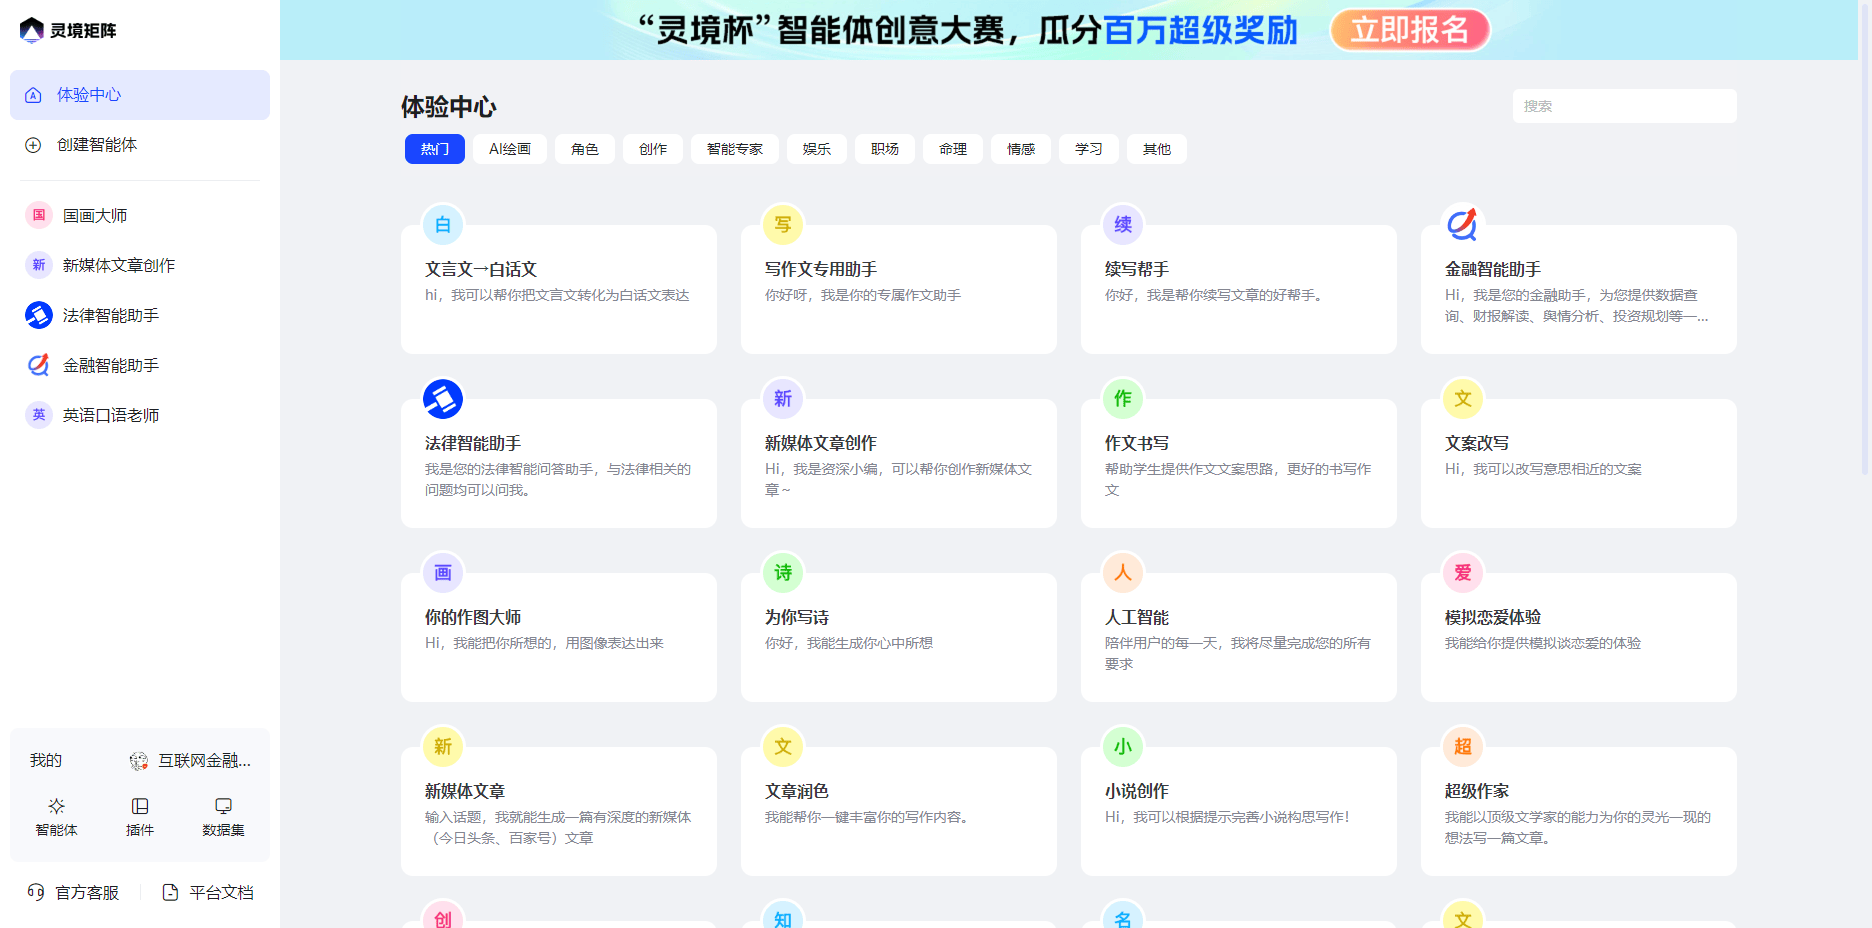Switch to the AI绘画 category tab
The width and height of the screenshot is (1872, 928).
509,148
